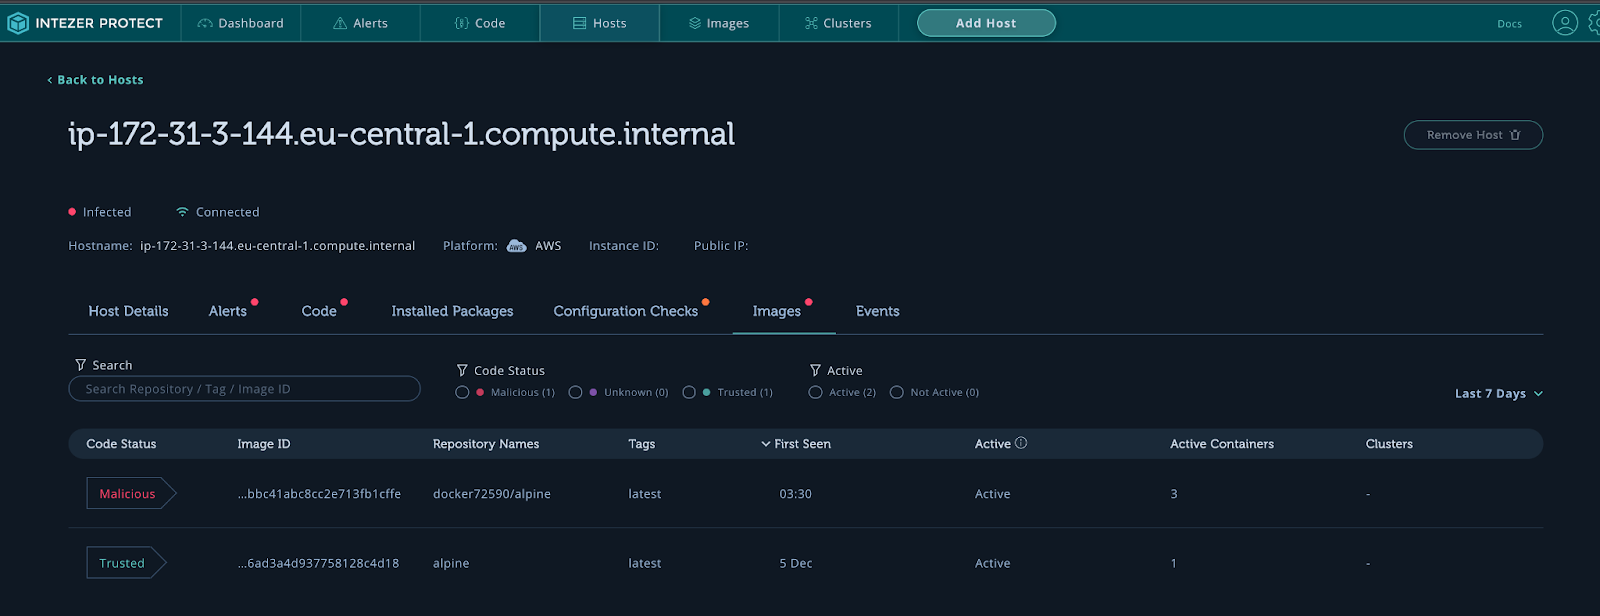Click the Search Repository input field

(244, 389)
